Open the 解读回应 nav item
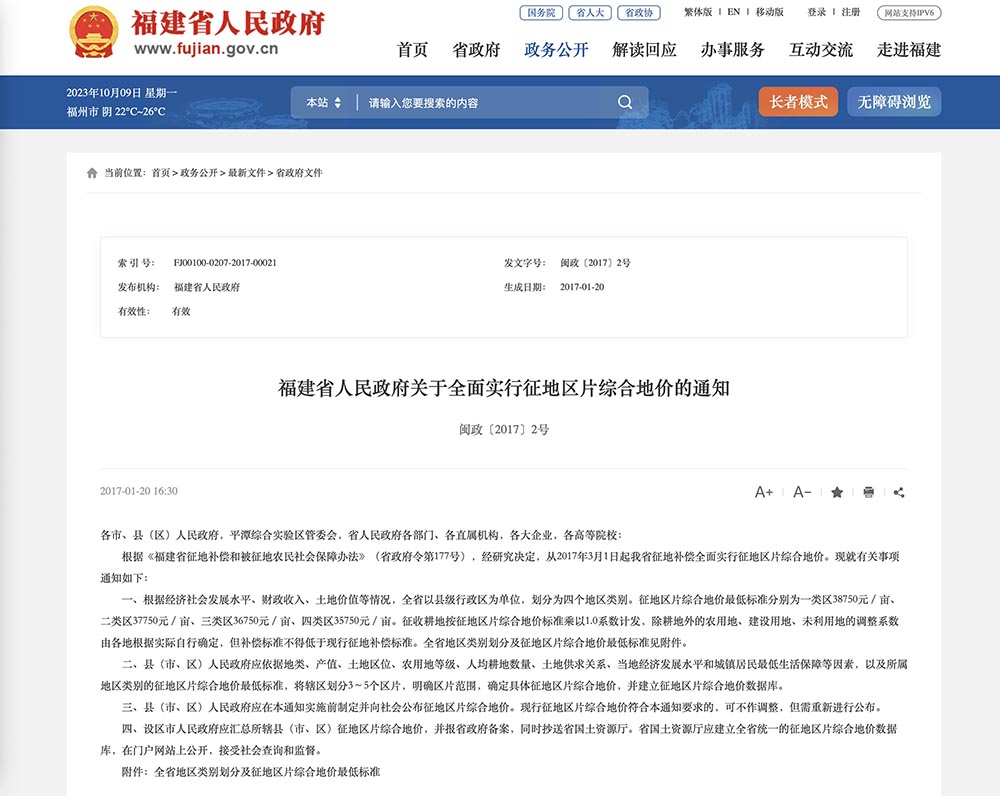Viewport: 1000px width, 796px height. 644,50
